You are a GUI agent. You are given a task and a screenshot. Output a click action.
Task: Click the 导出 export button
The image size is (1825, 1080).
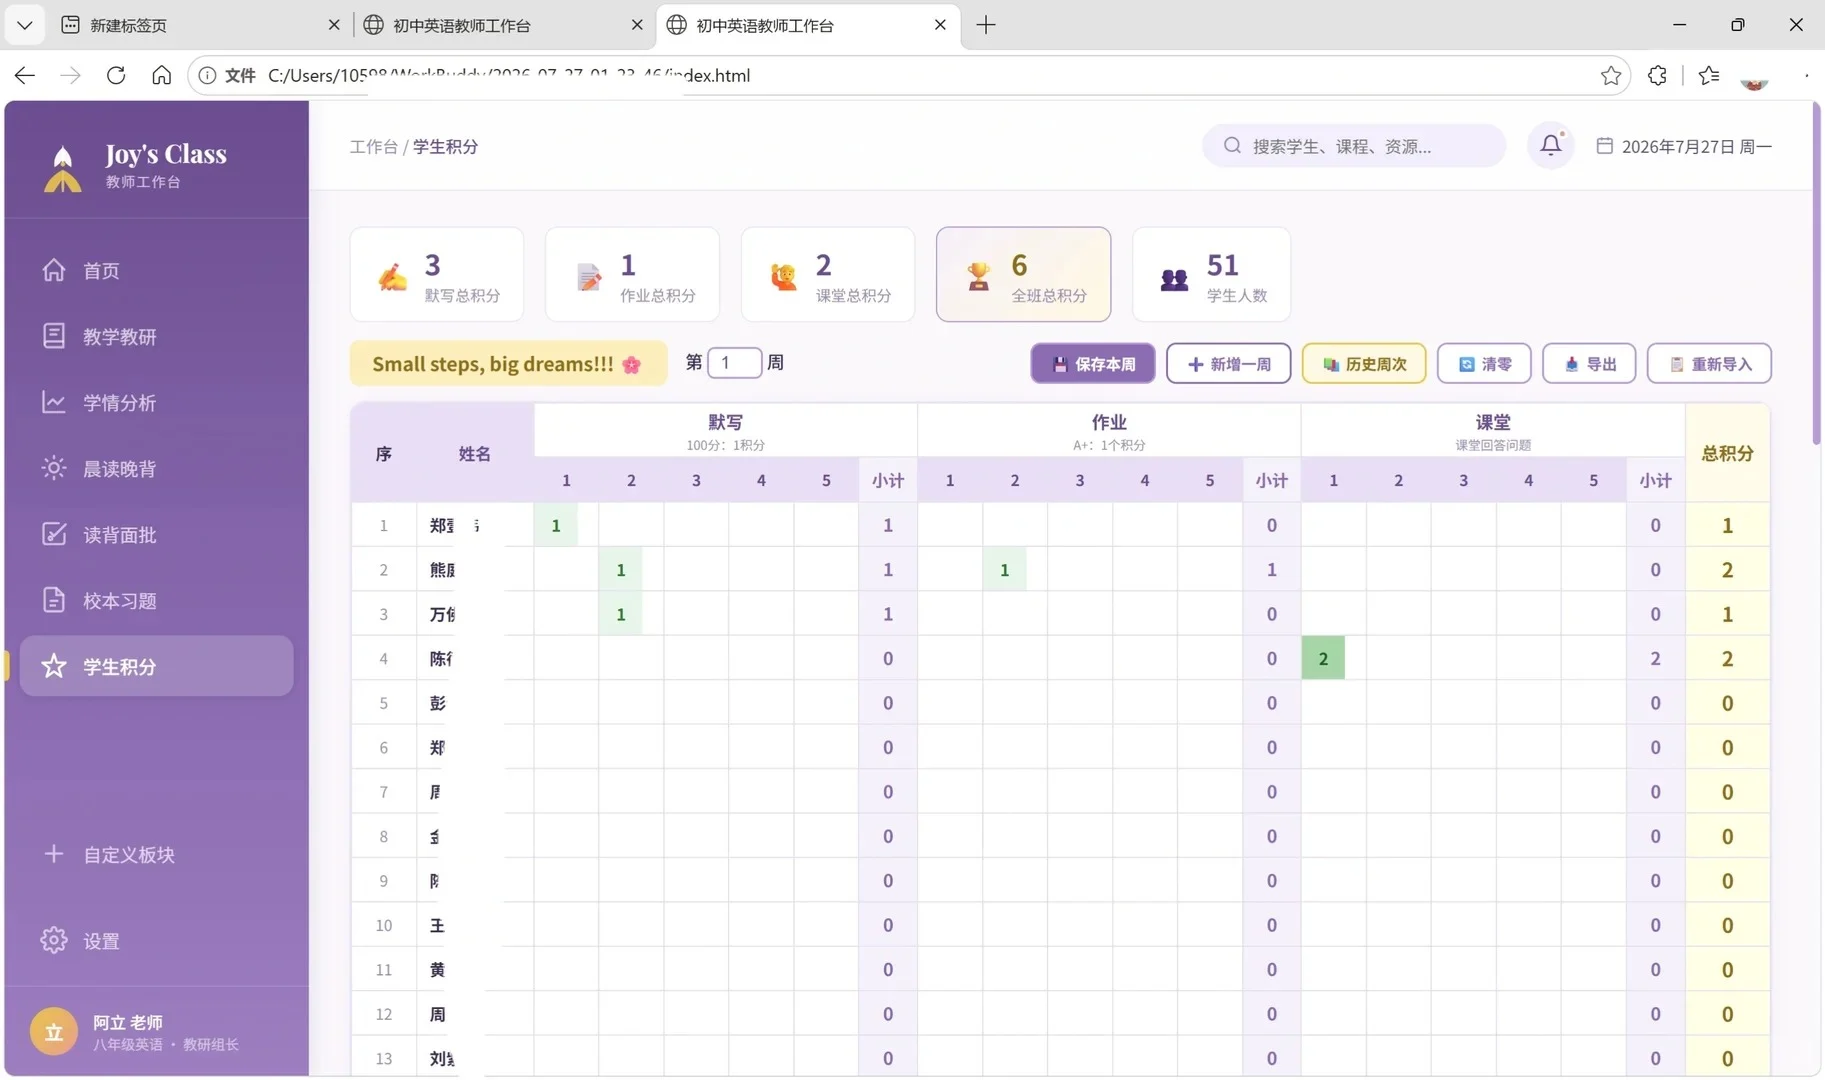1589,364
